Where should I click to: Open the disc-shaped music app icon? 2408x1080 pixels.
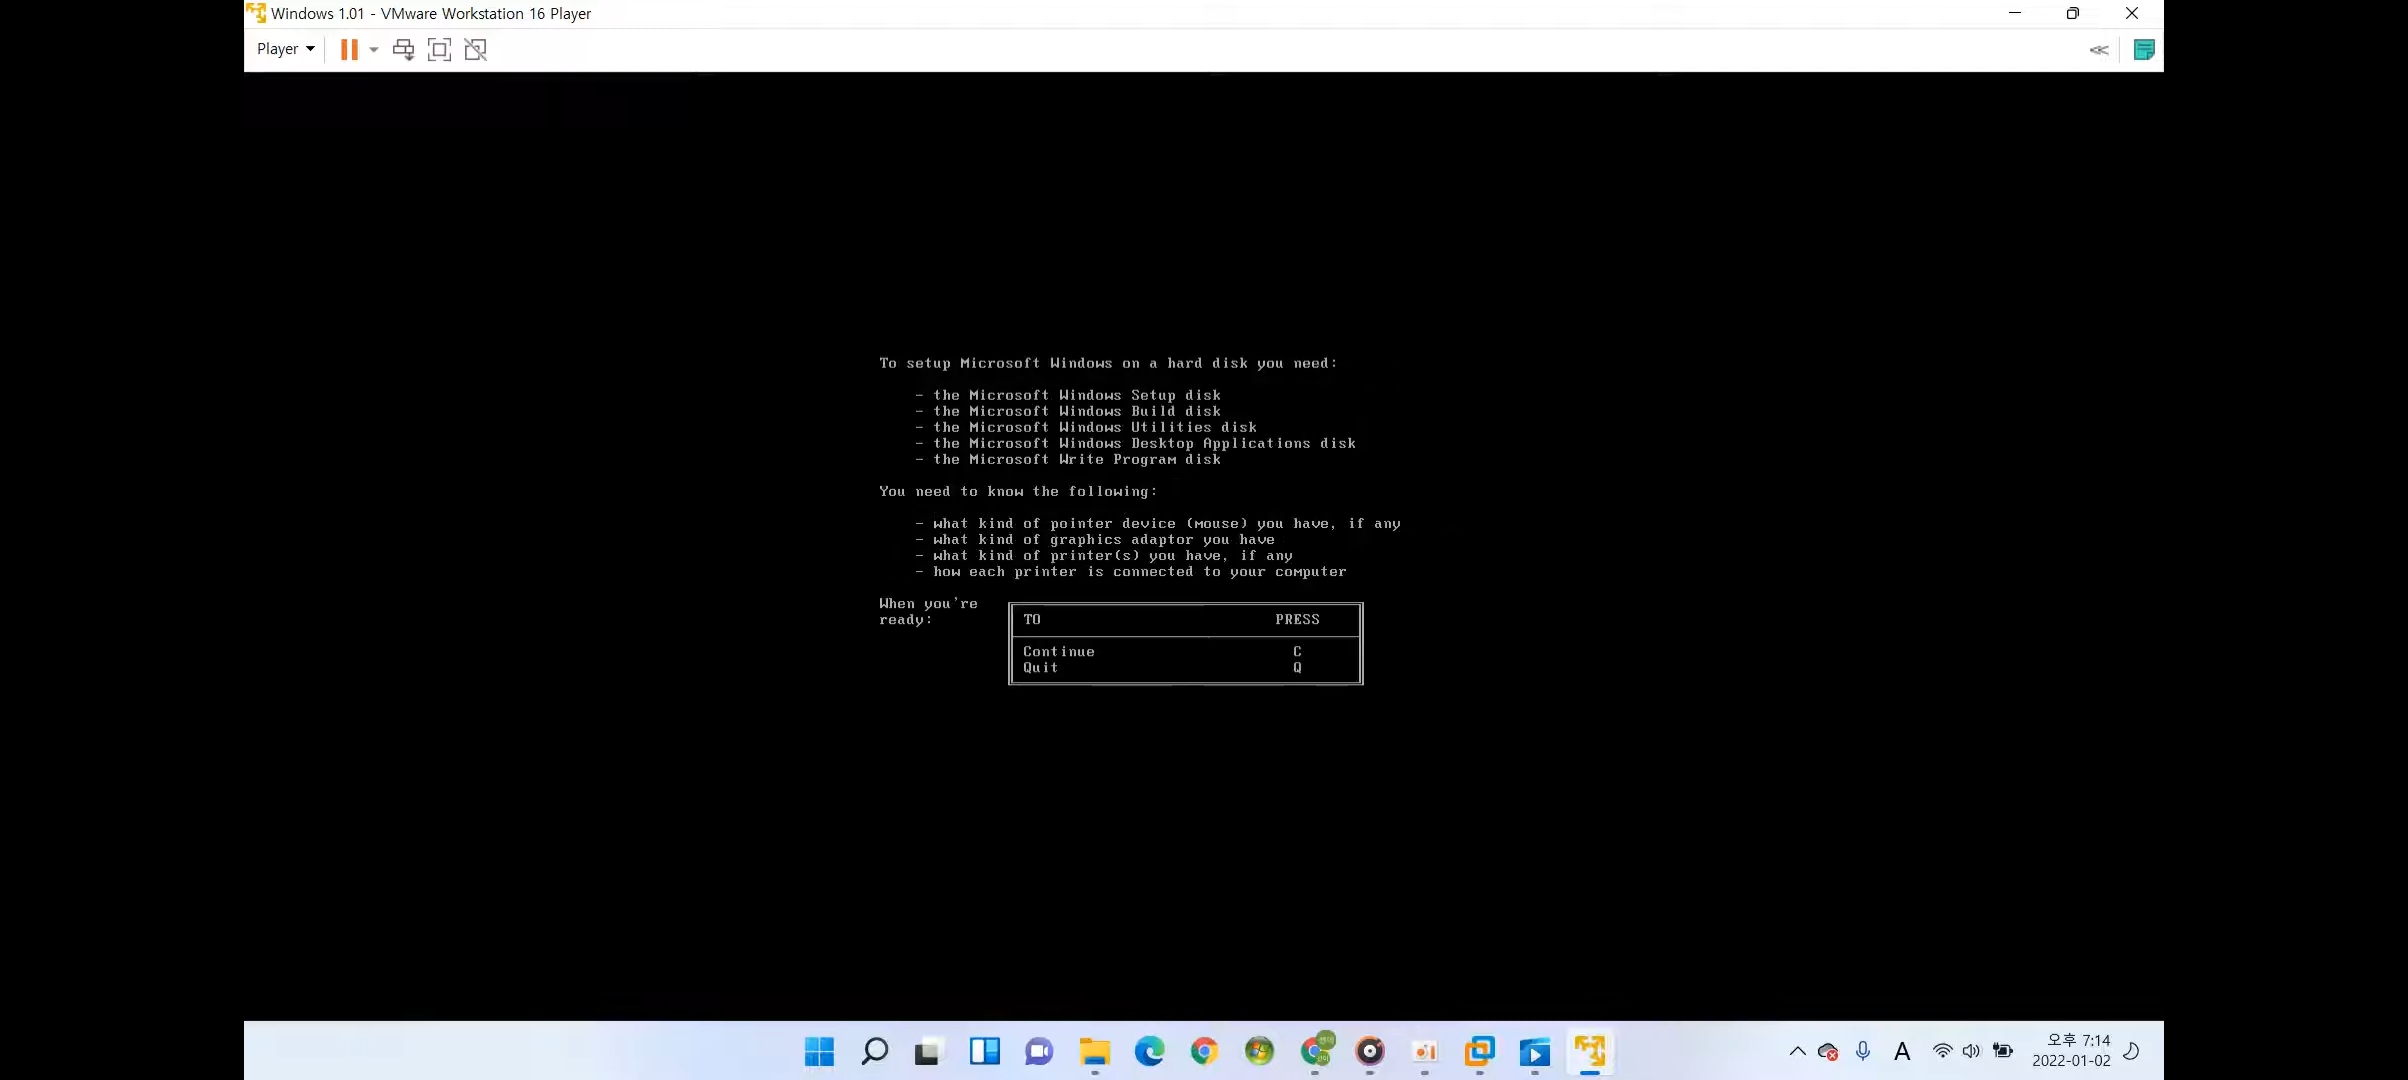(1370, 1051)
